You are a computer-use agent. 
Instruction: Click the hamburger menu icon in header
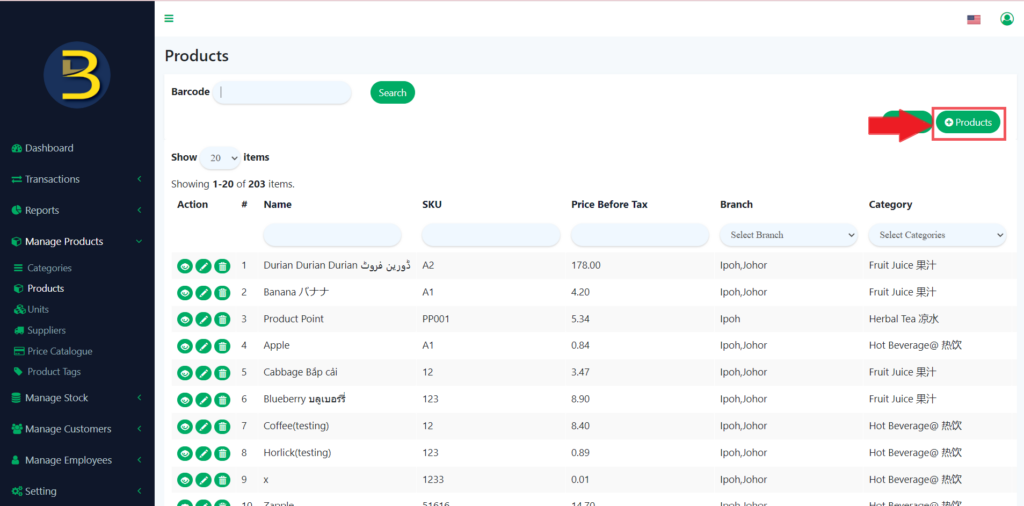169,18
